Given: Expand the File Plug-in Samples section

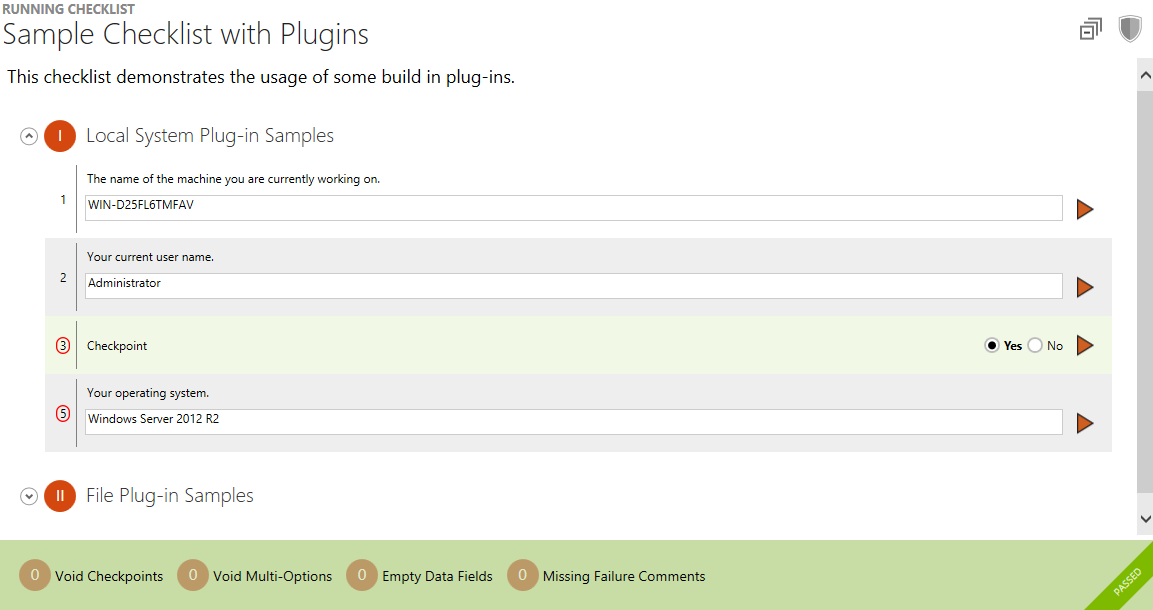Looking at the screenshot, I should click(29, 496).
